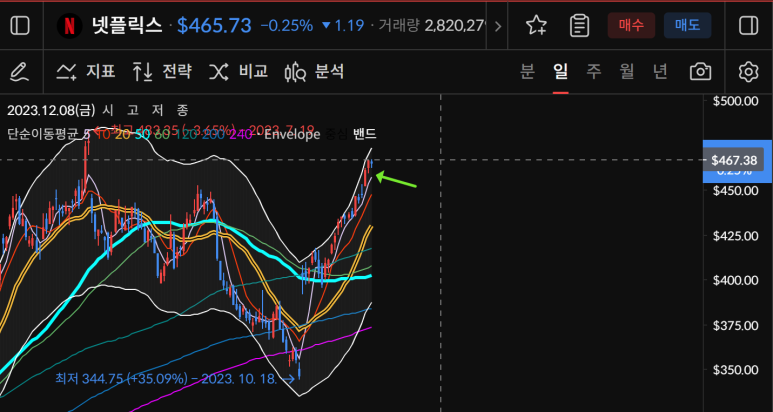Select the drawing pen tool
This screenshot has height=412, width=773.
coord(20,72)
